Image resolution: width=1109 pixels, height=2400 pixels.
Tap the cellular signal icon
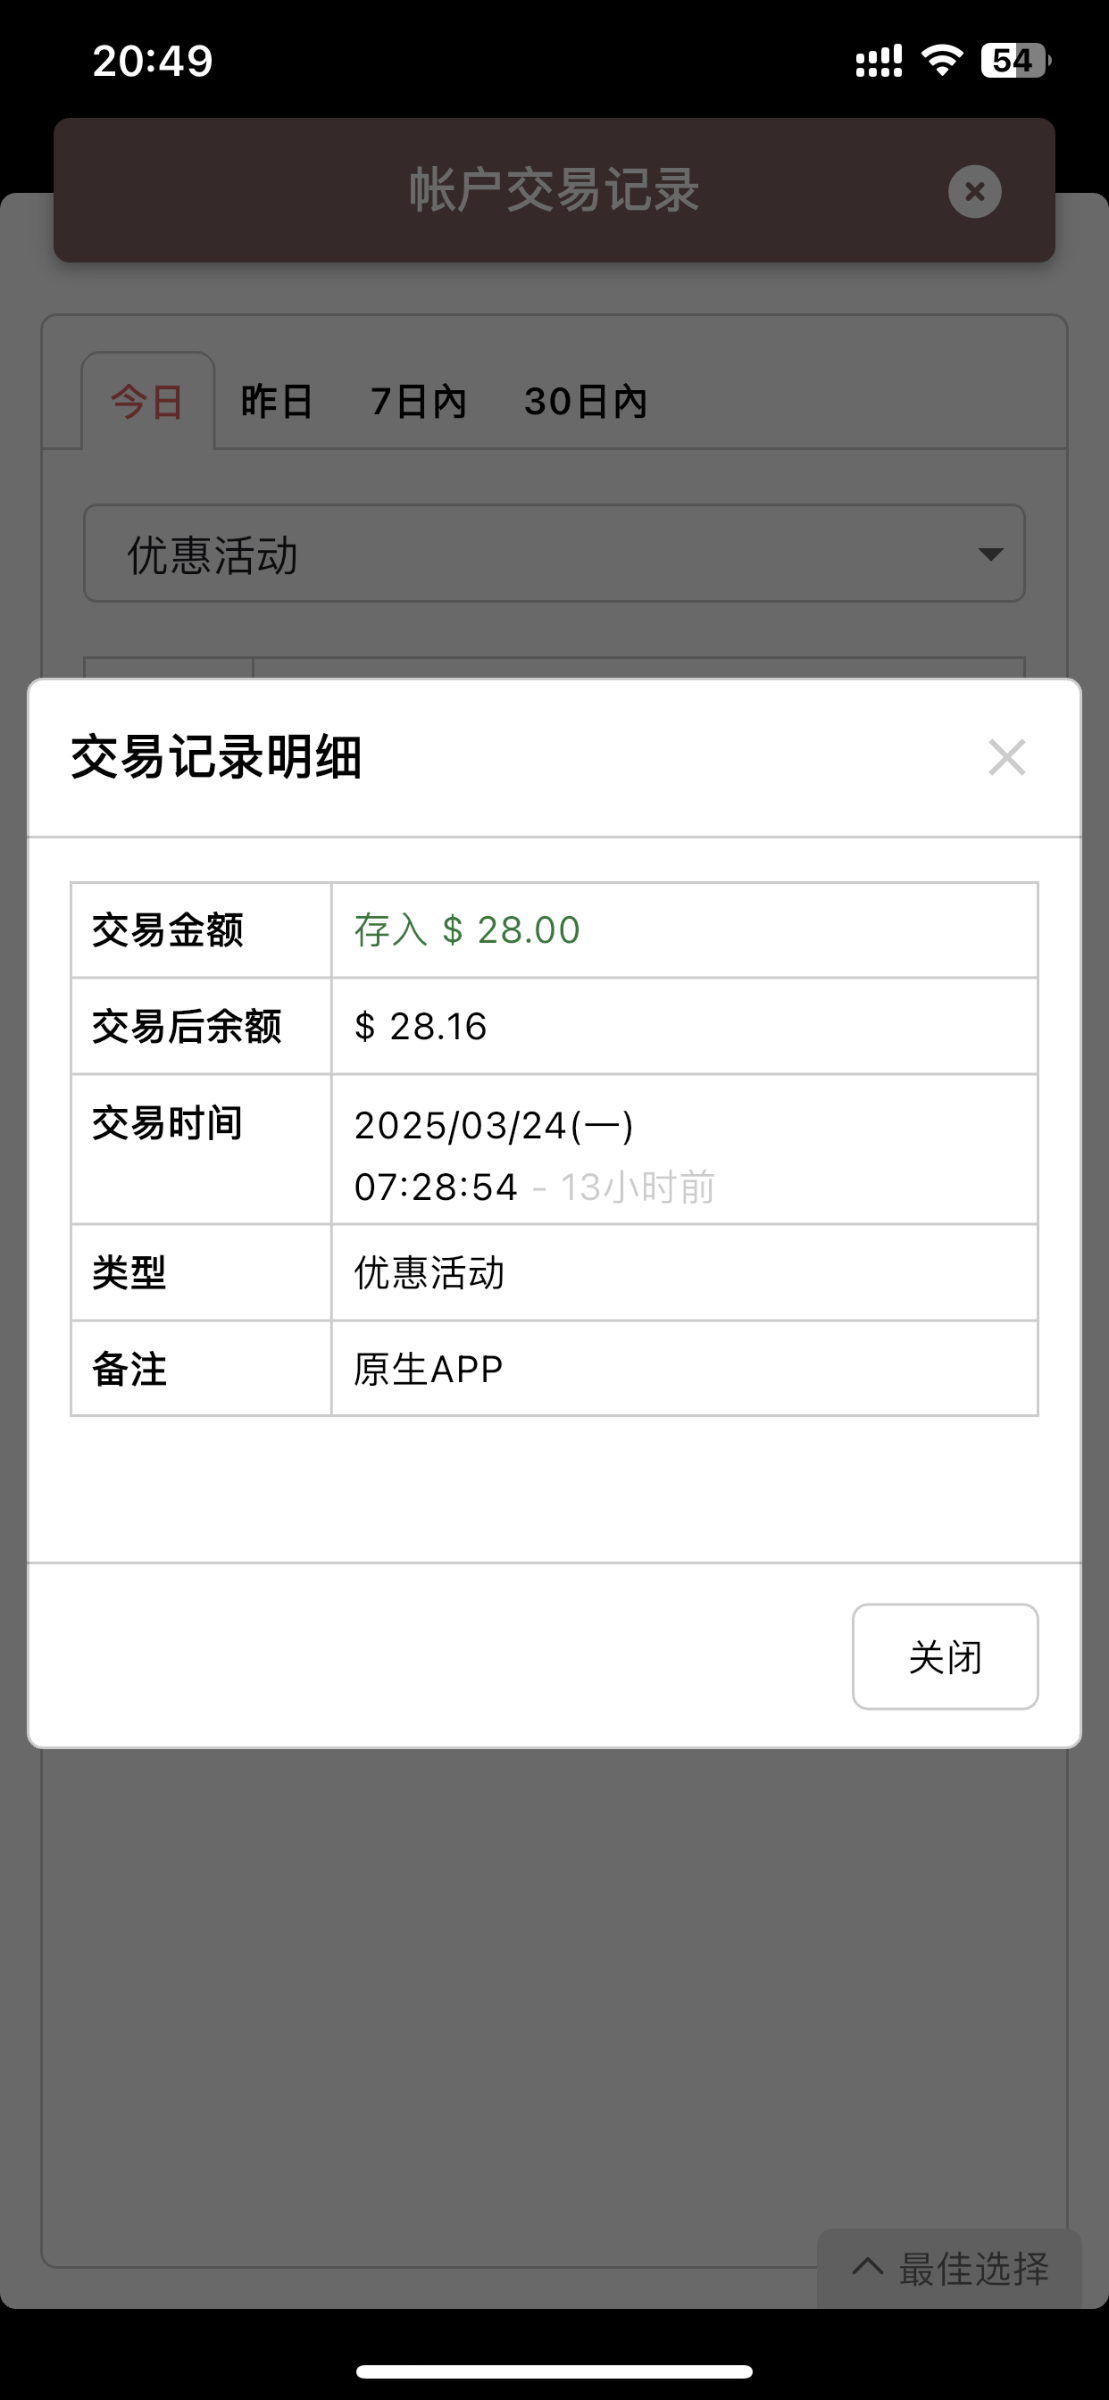pos(878,61)
